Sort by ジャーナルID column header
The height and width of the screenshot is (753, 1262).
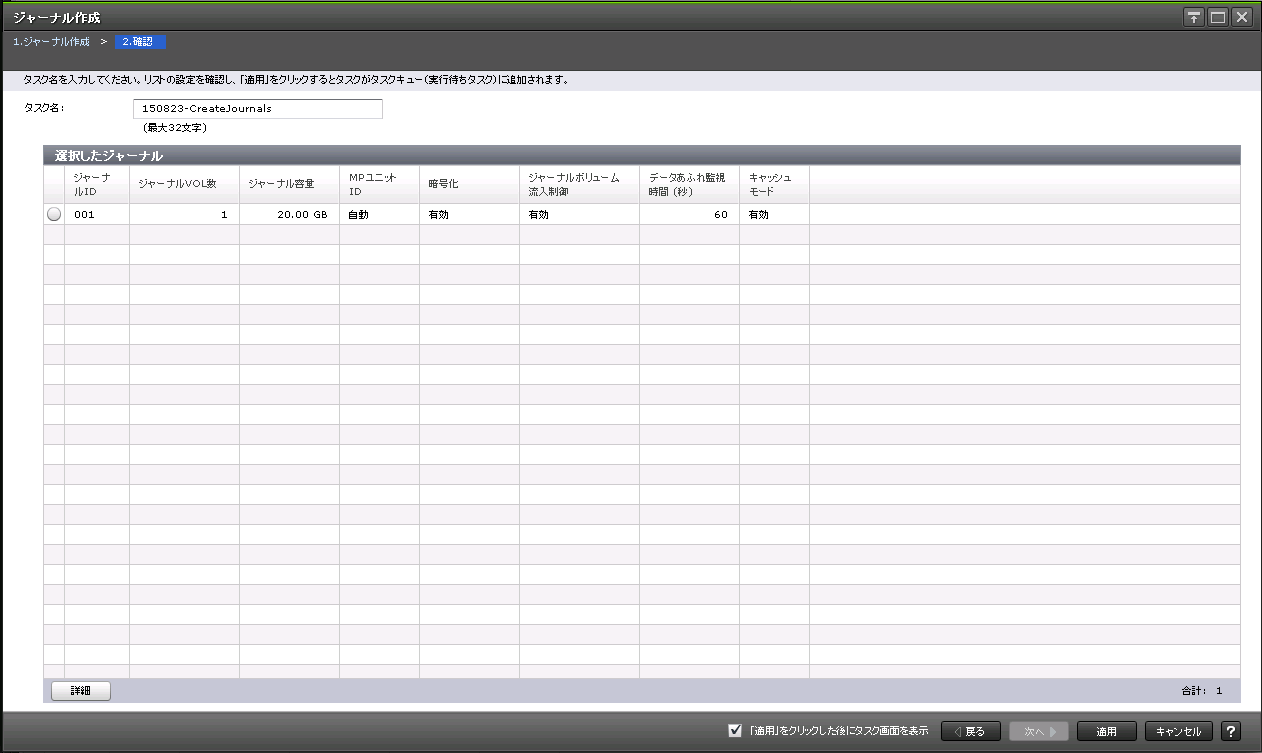[97, 184]
